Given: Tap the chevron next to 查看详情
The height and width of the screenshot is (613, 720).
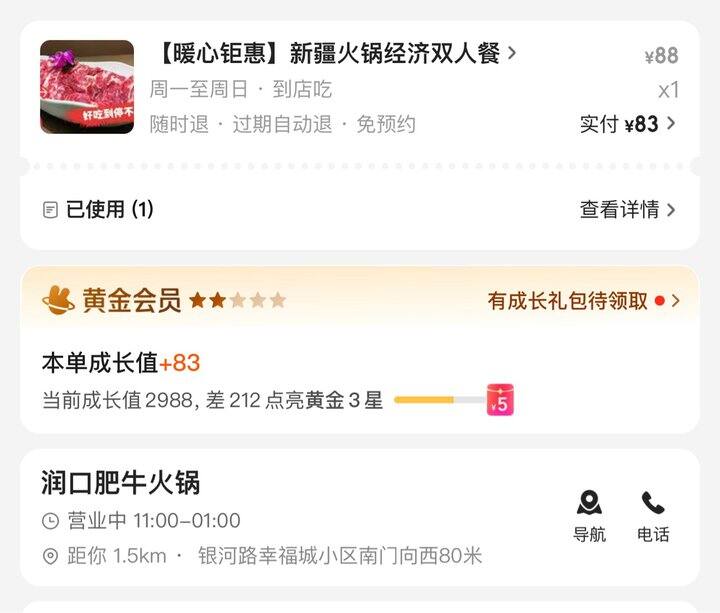Looking at the screenshot, I should coord(671,210).
